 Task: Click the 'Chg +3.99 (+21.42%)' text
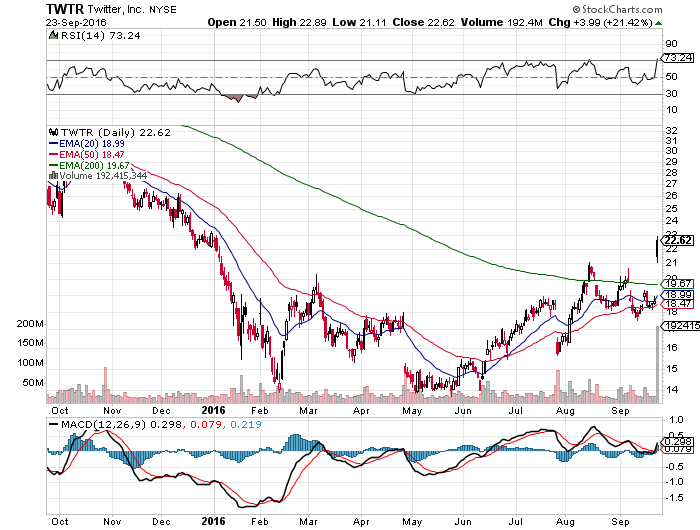[600, 22]
